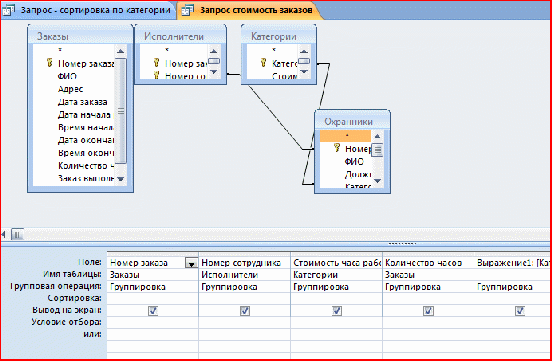This screenshot has width=553, height=362.
Task: Click the criteria cell under the «Номер заказа» column
Action: click(152, 322)
